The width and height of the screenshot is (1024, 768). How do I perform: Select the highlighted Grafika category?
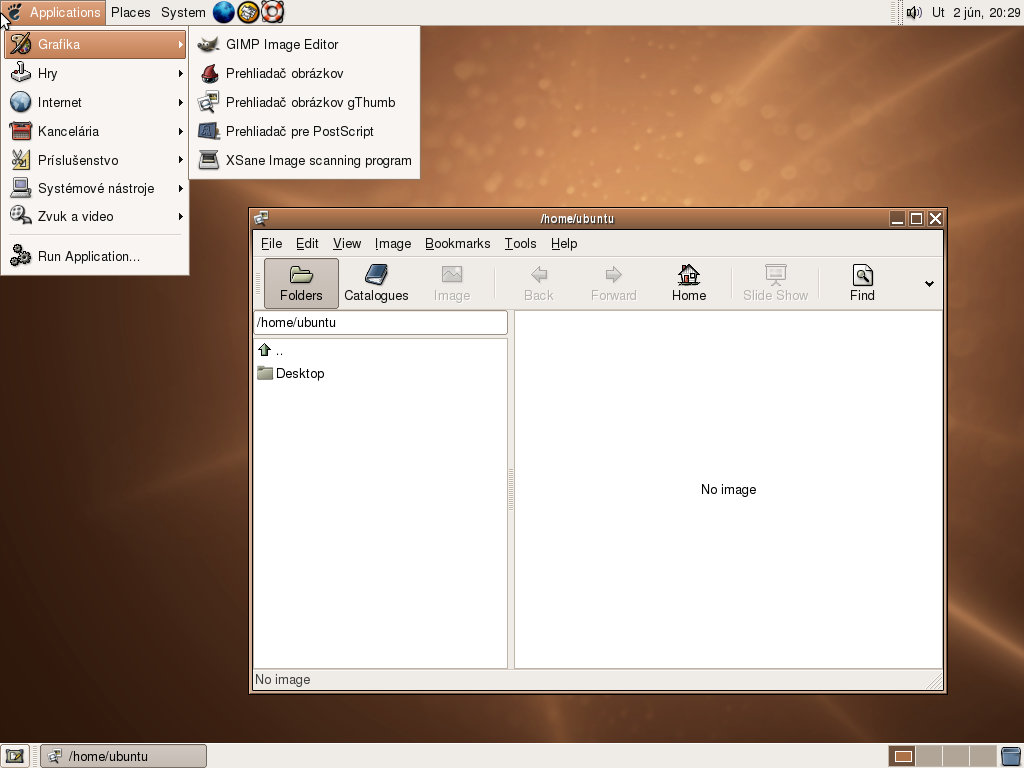[95, 44]
